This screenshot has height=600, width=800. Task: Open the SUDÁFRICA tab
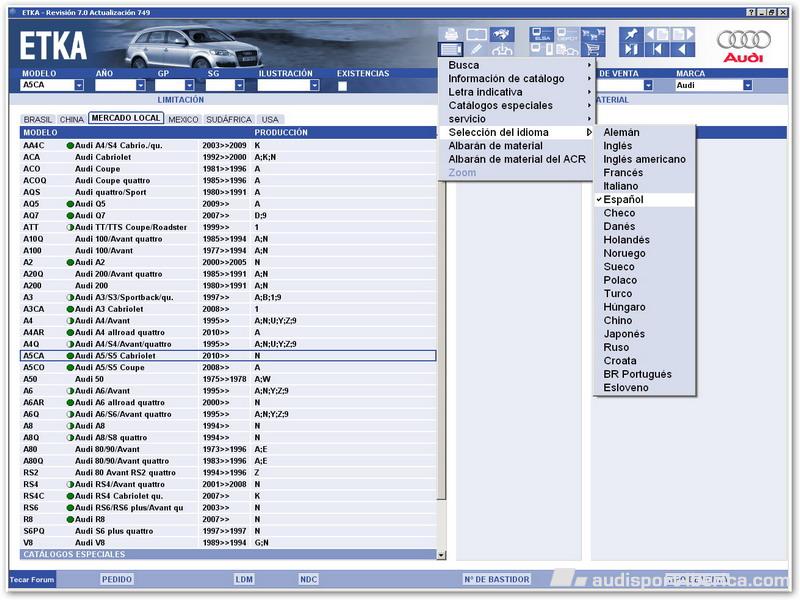click(x=229, y=119)
